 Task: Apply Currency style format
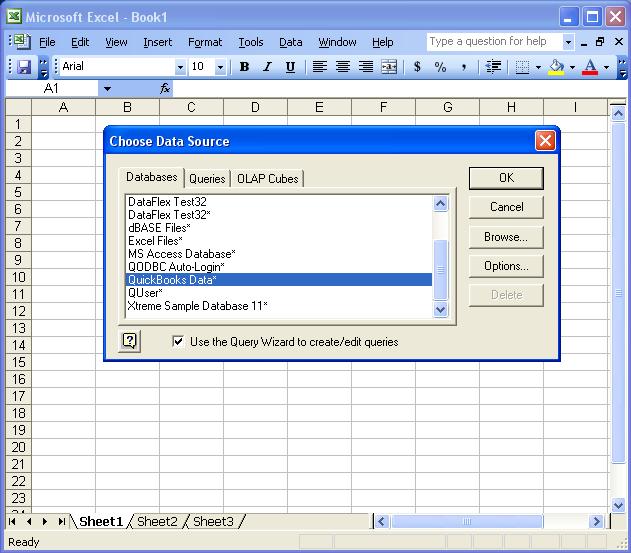click(x=417, y=67)
